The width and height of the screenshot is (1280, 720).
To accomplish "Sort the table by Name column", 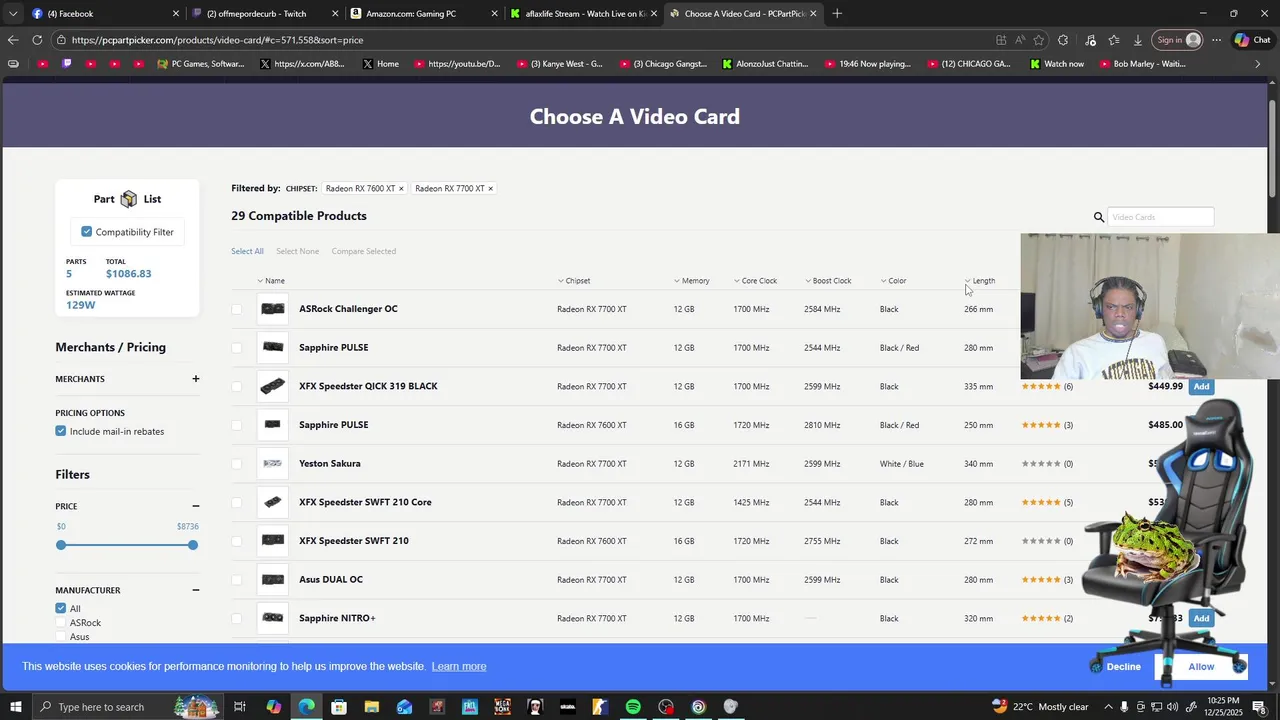I will pyautogui.click(x=271, y=281).
